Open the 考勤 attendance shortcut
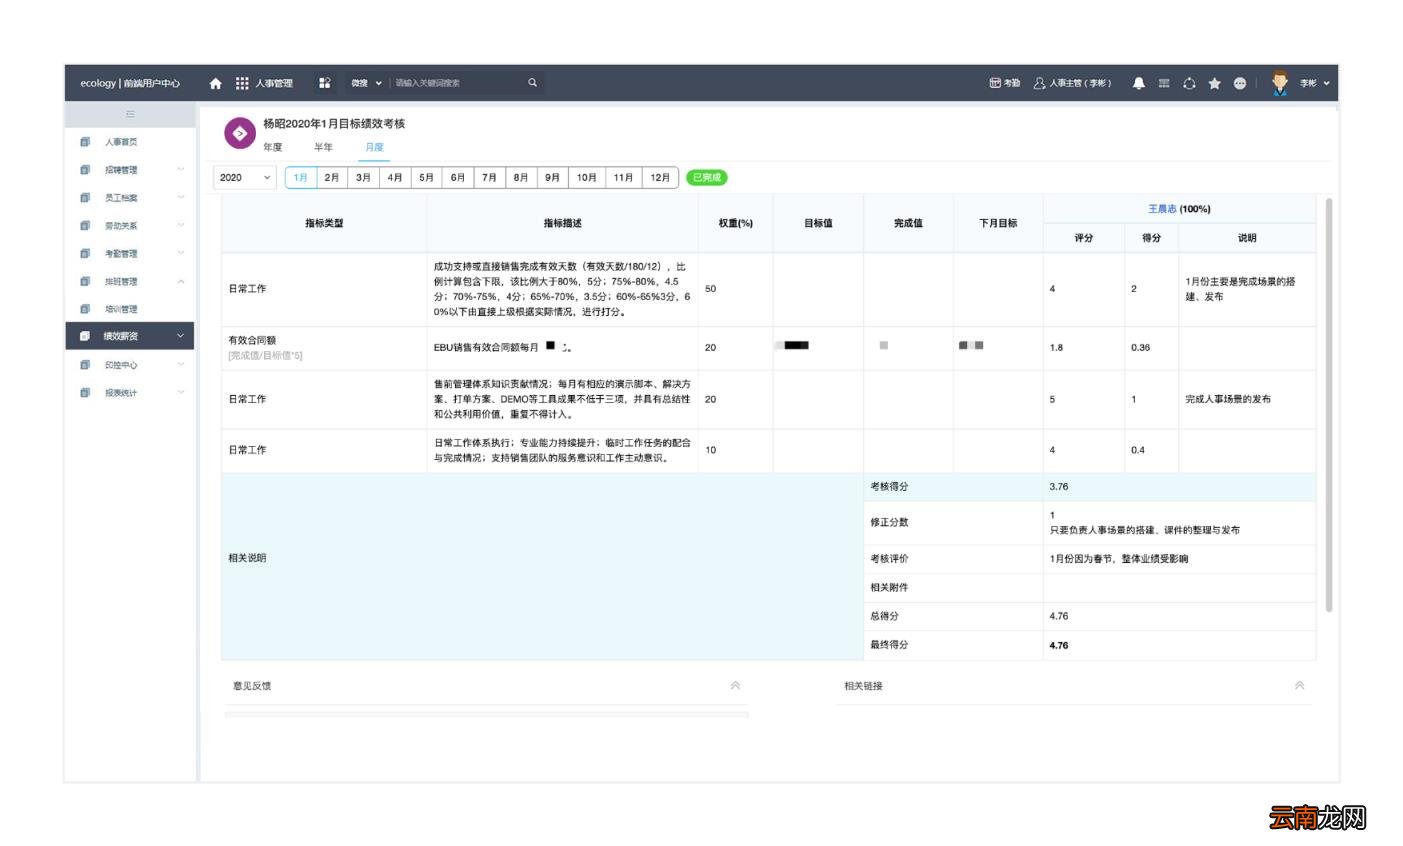Viewport: 1403px width, 846px height. (1004, 83)
